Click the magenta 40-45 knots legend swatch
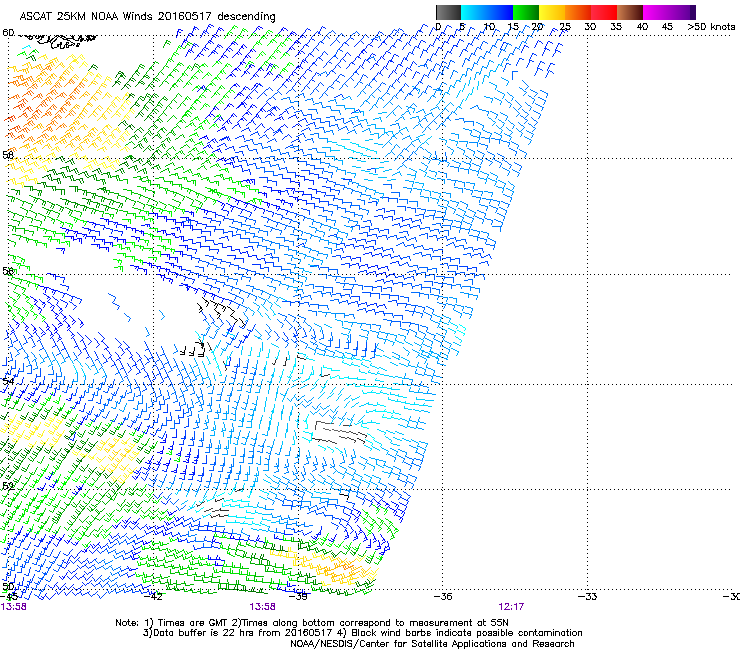 [x=656, y=12]
